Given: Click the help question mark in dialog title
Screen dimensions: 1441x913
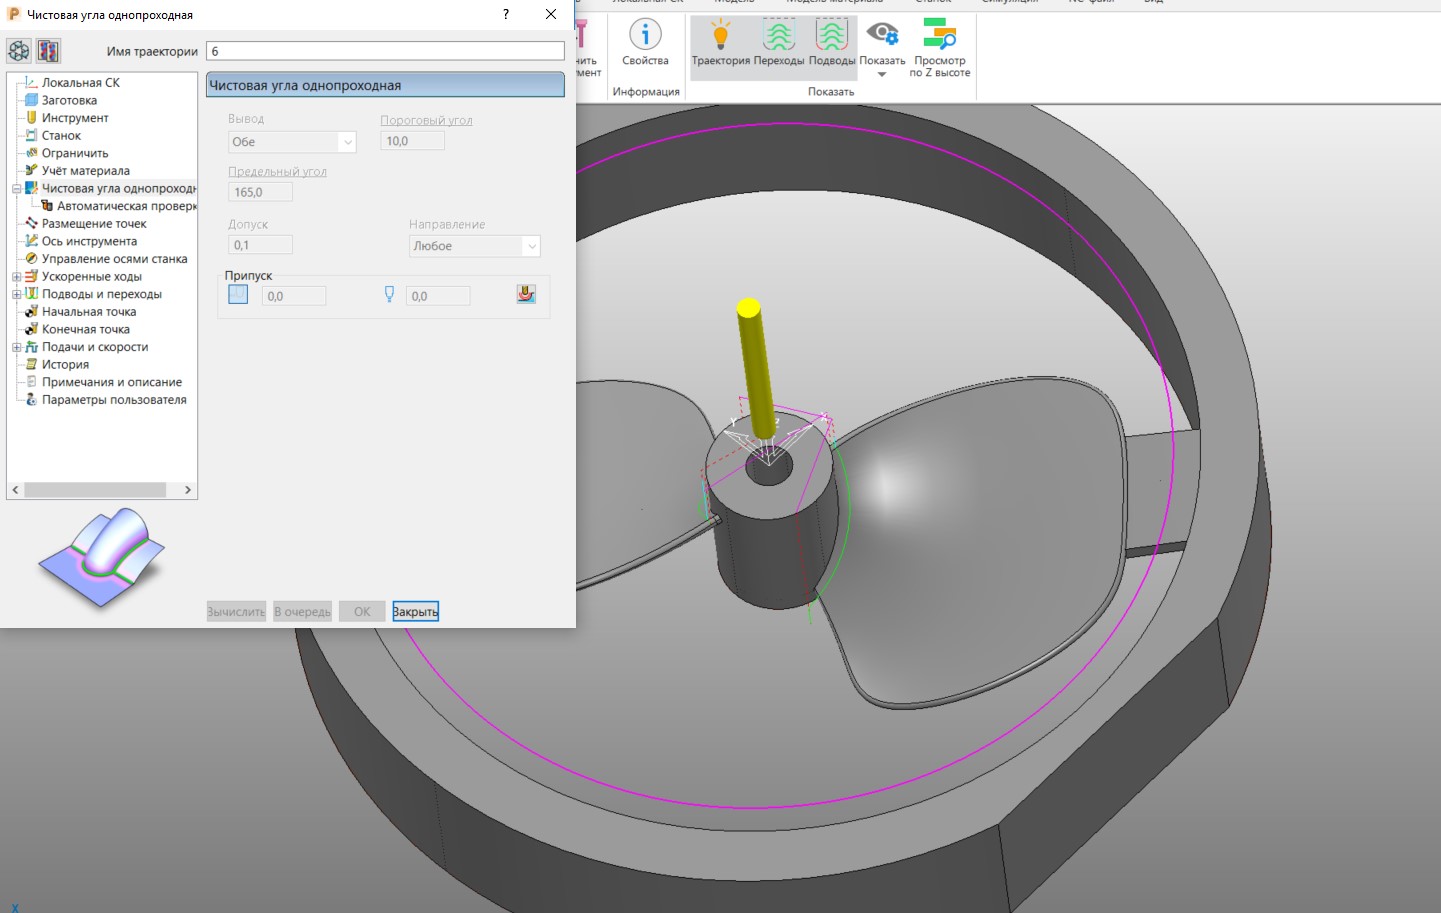Looking at the screenshot, I should [x=506, y=14].
